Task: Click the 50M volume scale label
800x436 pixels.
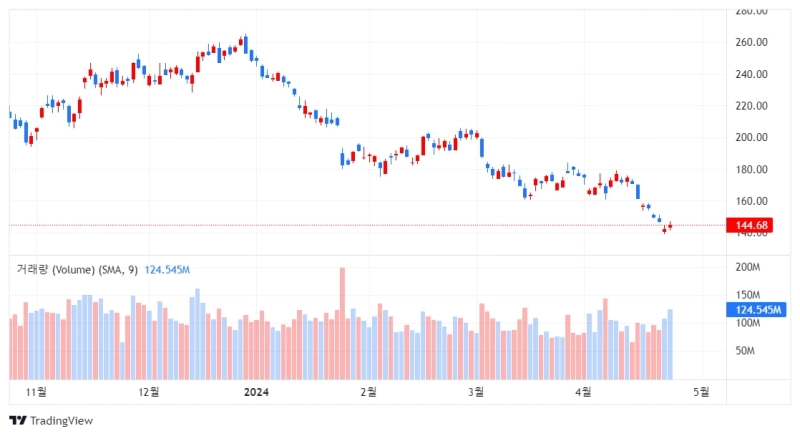Action: coord(745,352)
